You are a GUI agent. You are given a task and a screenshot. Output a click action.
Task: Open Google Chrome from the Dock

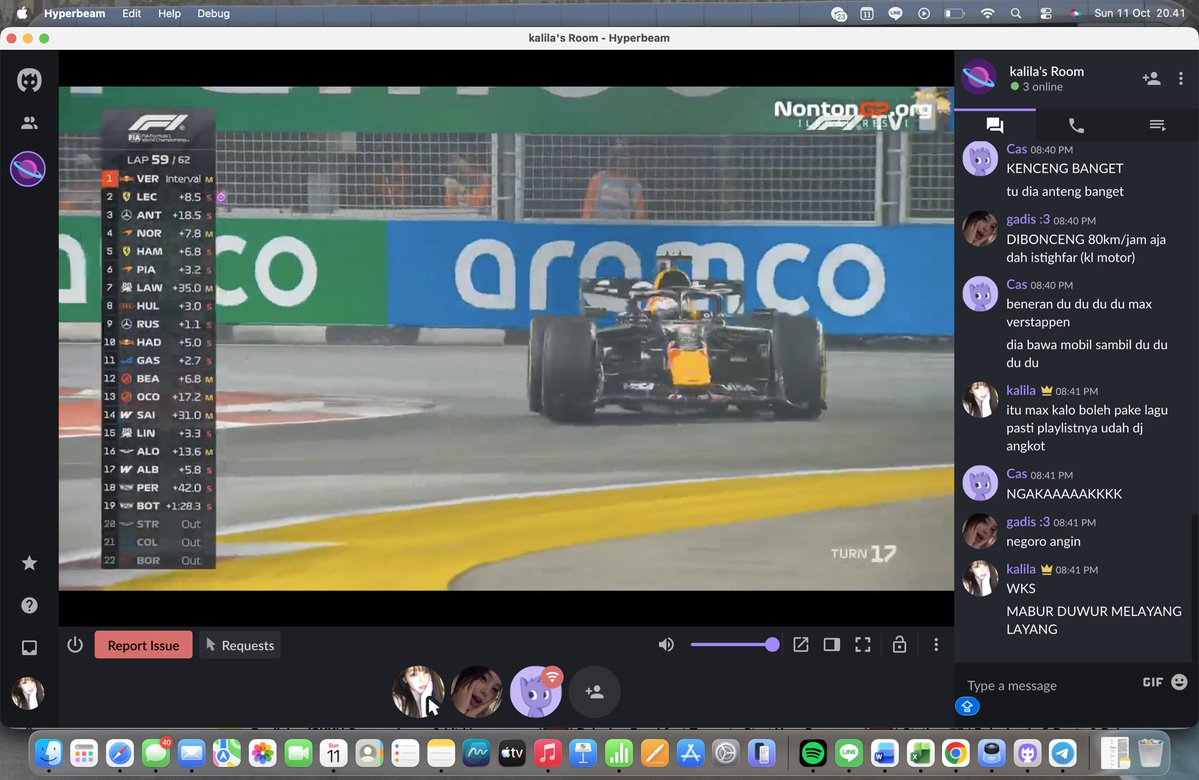point(956,753)
